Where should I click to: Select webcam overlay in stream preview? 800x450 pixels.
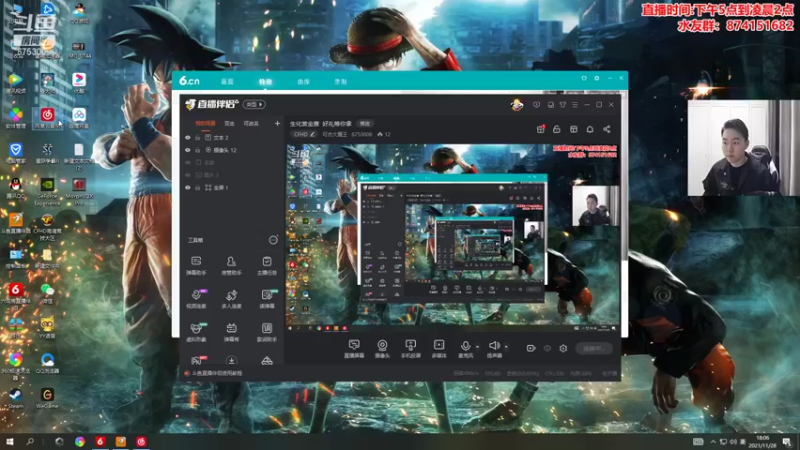[x=595, y=206]
